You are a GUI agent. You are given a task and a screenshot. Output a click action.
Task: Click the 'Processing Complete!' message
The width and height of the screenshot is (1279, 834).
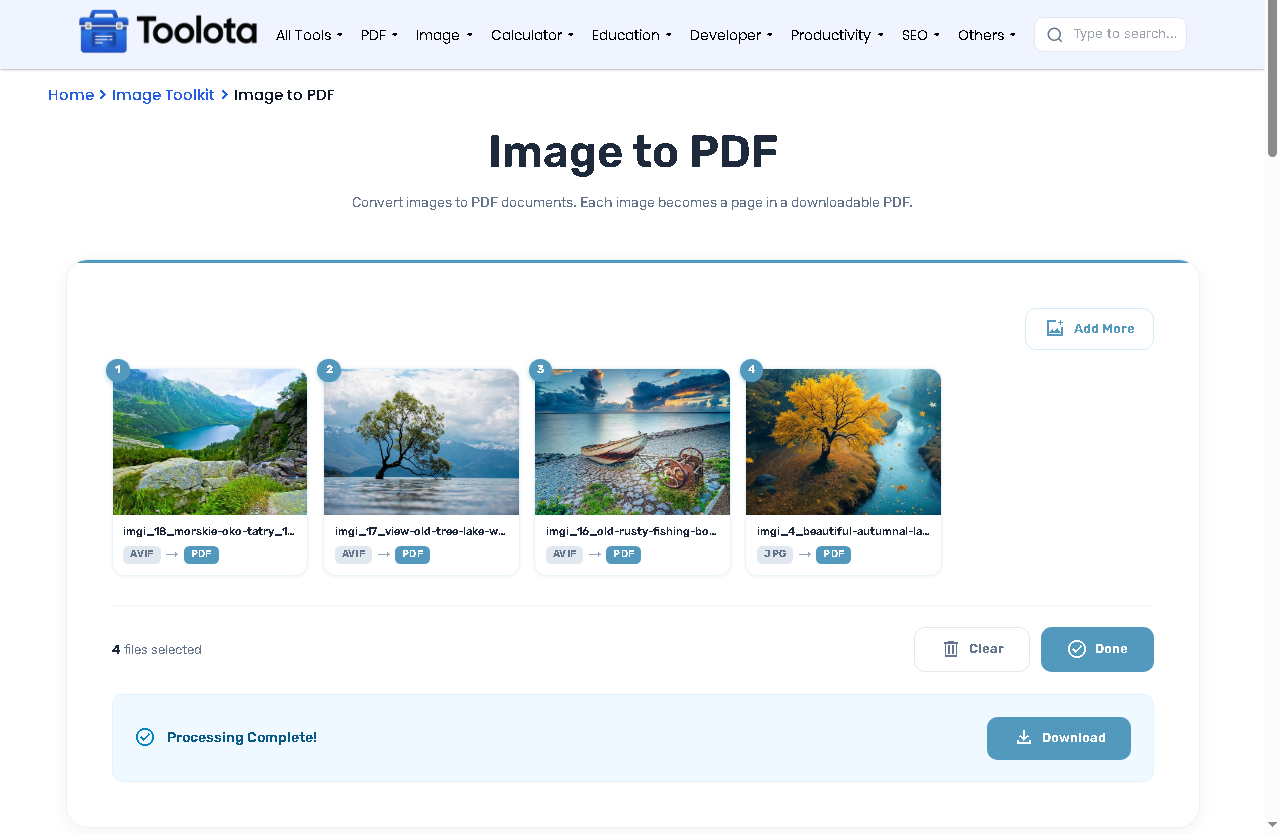(x=242, y=738)
